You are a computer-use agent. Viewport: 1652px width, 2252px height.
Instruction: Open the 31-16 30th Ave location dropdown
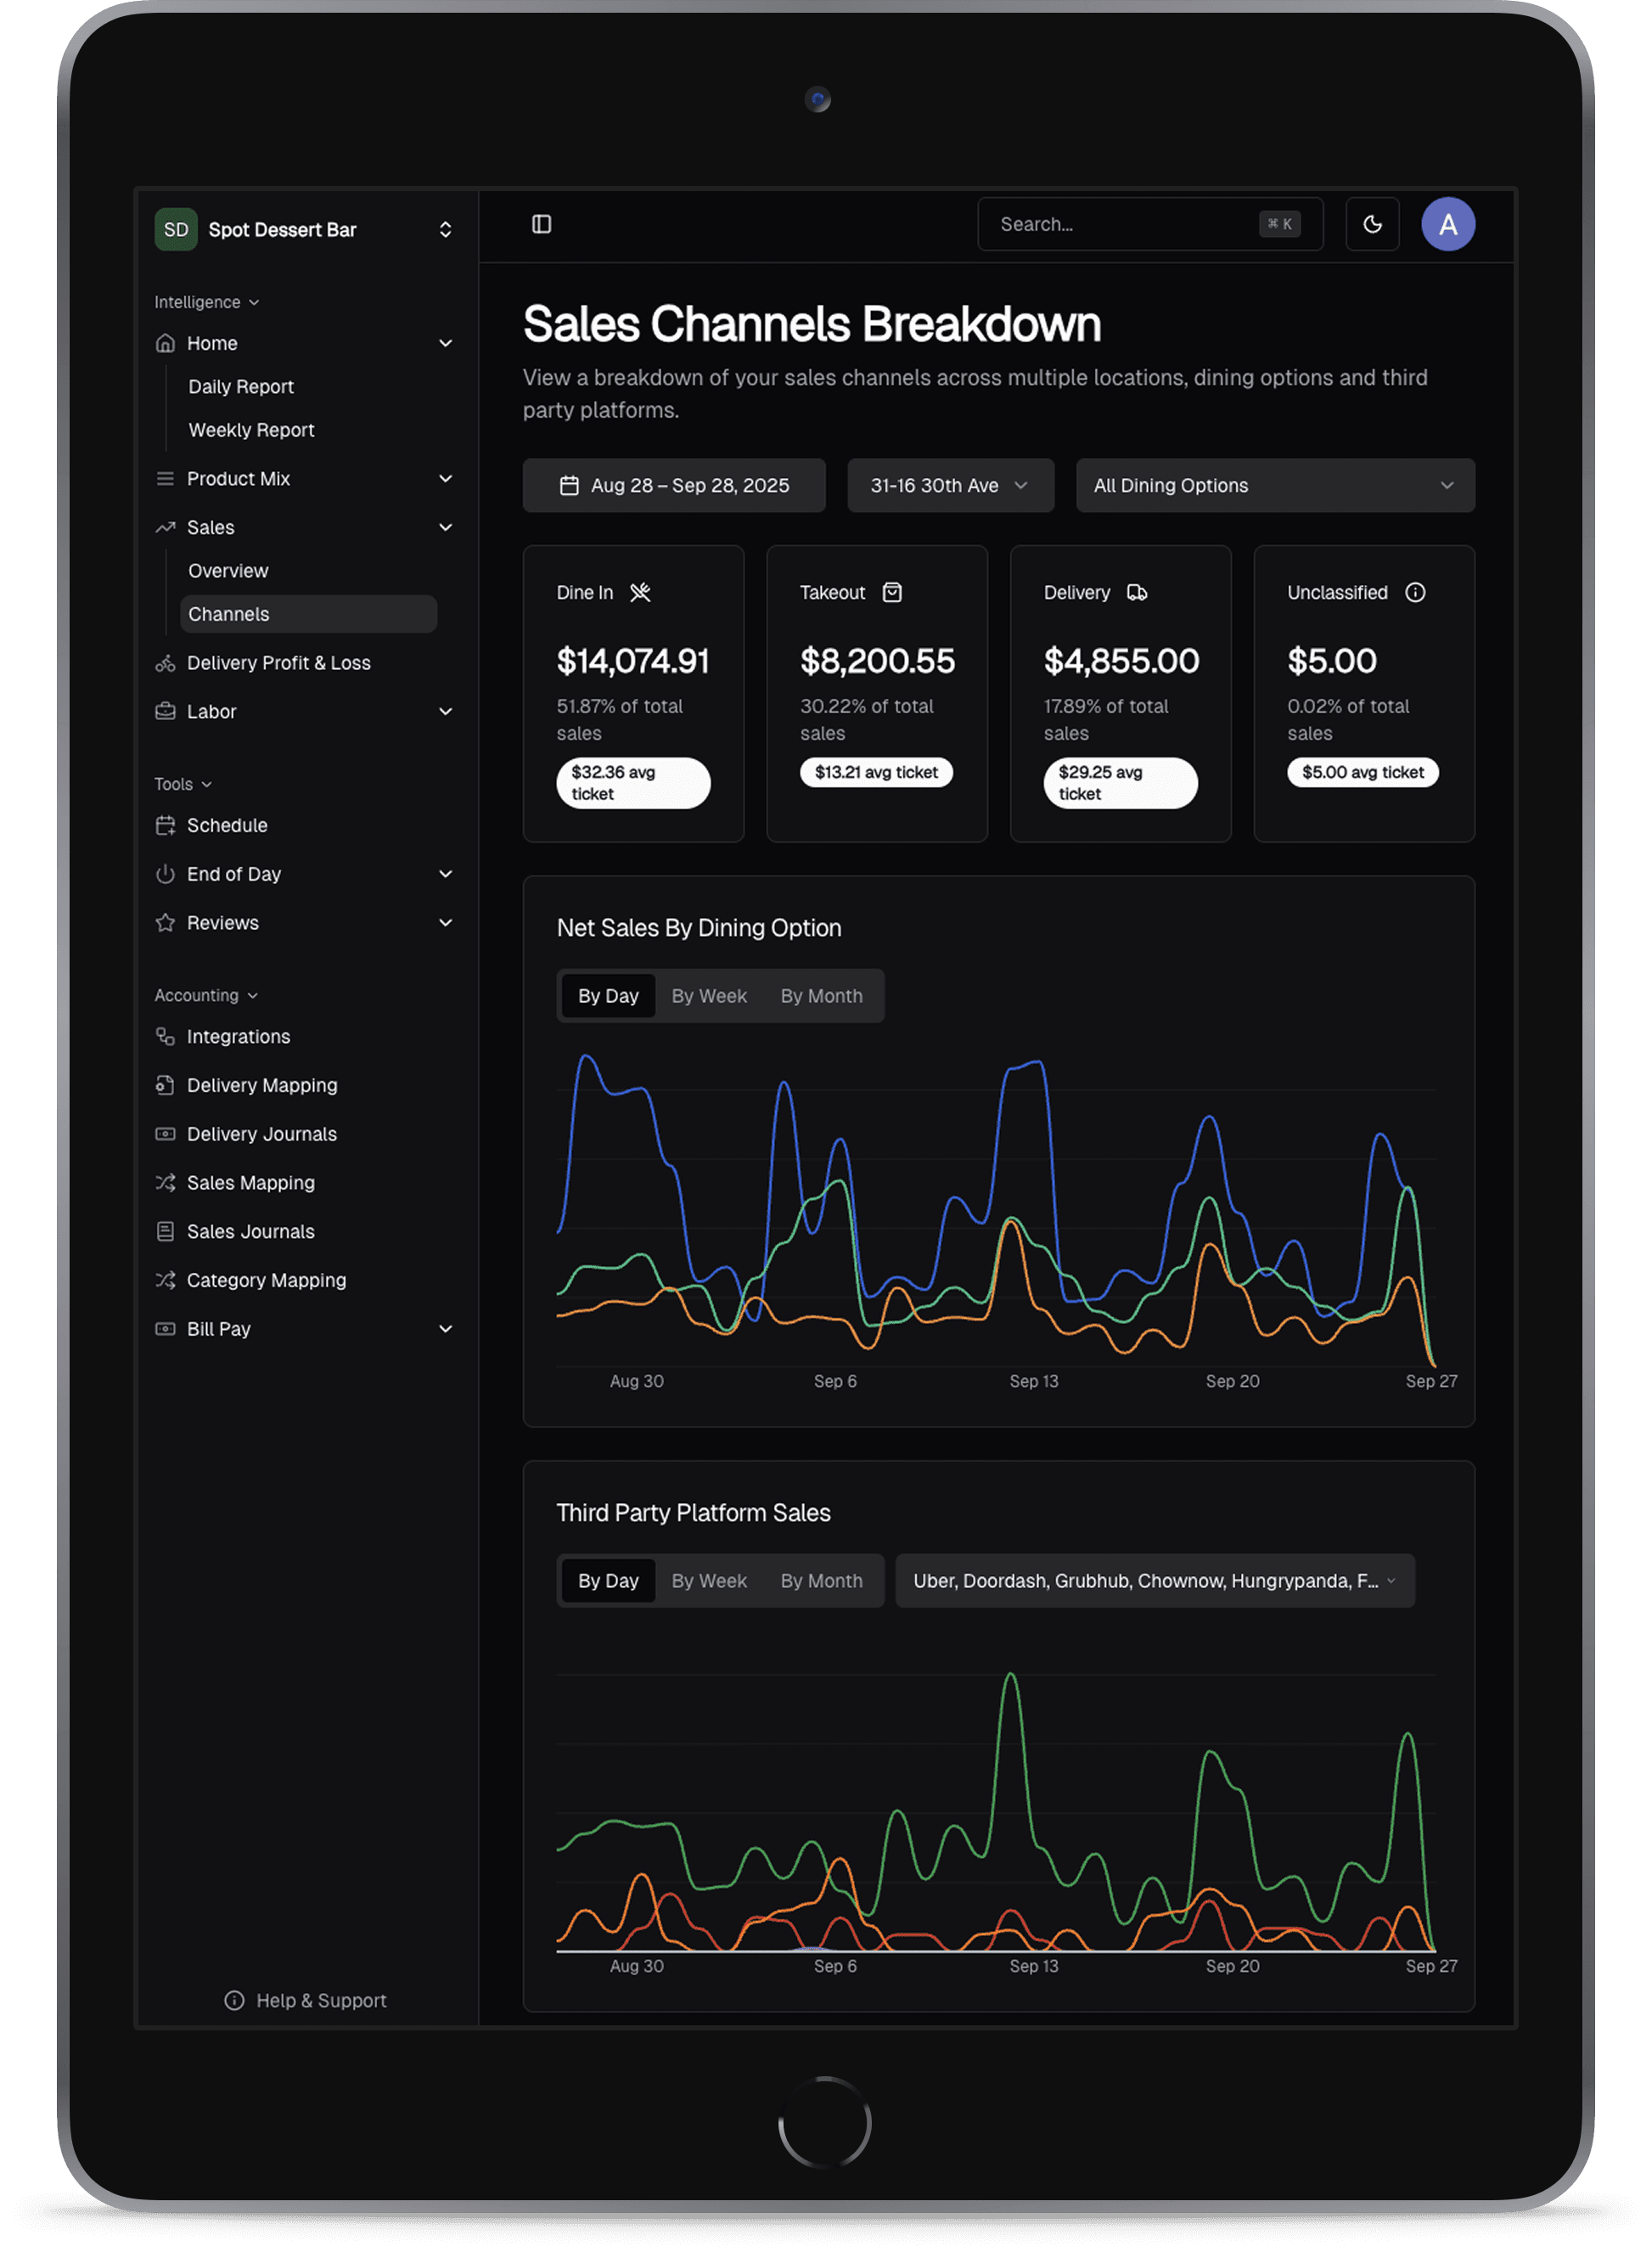949,485
